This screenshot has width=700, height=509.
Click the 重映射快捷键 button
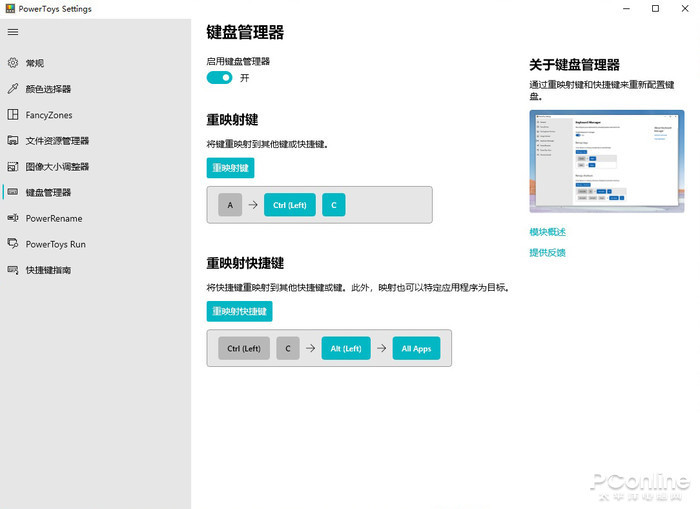(x=239, y=311)
